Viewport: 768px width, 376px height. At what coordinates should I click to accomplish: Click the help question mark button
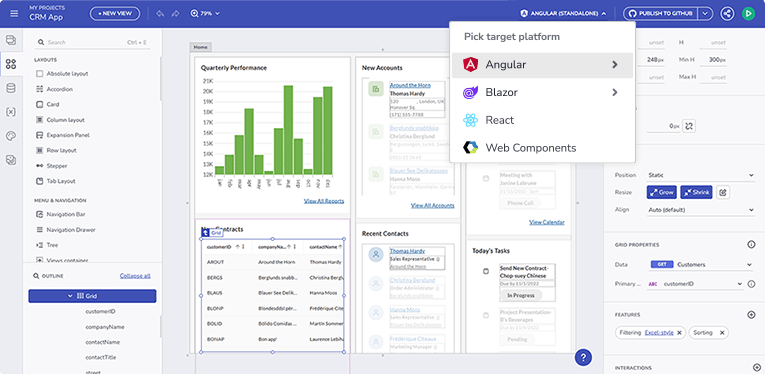tap(583, 357)
